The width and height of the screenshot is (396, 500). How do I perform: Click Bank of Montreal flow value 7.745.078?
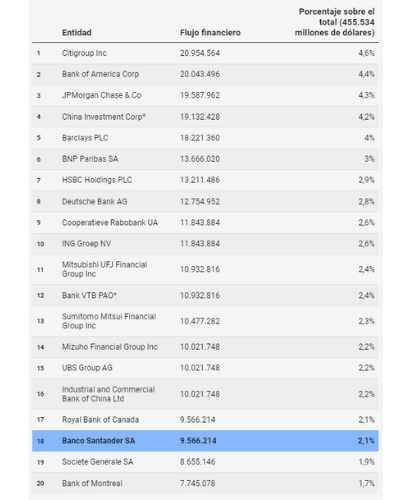198,483
